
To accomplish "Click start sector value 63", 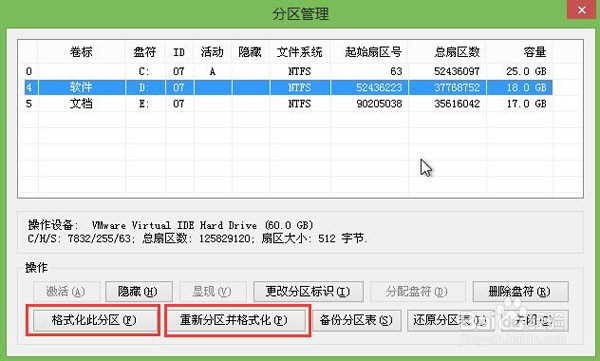I will pos(396,72).
